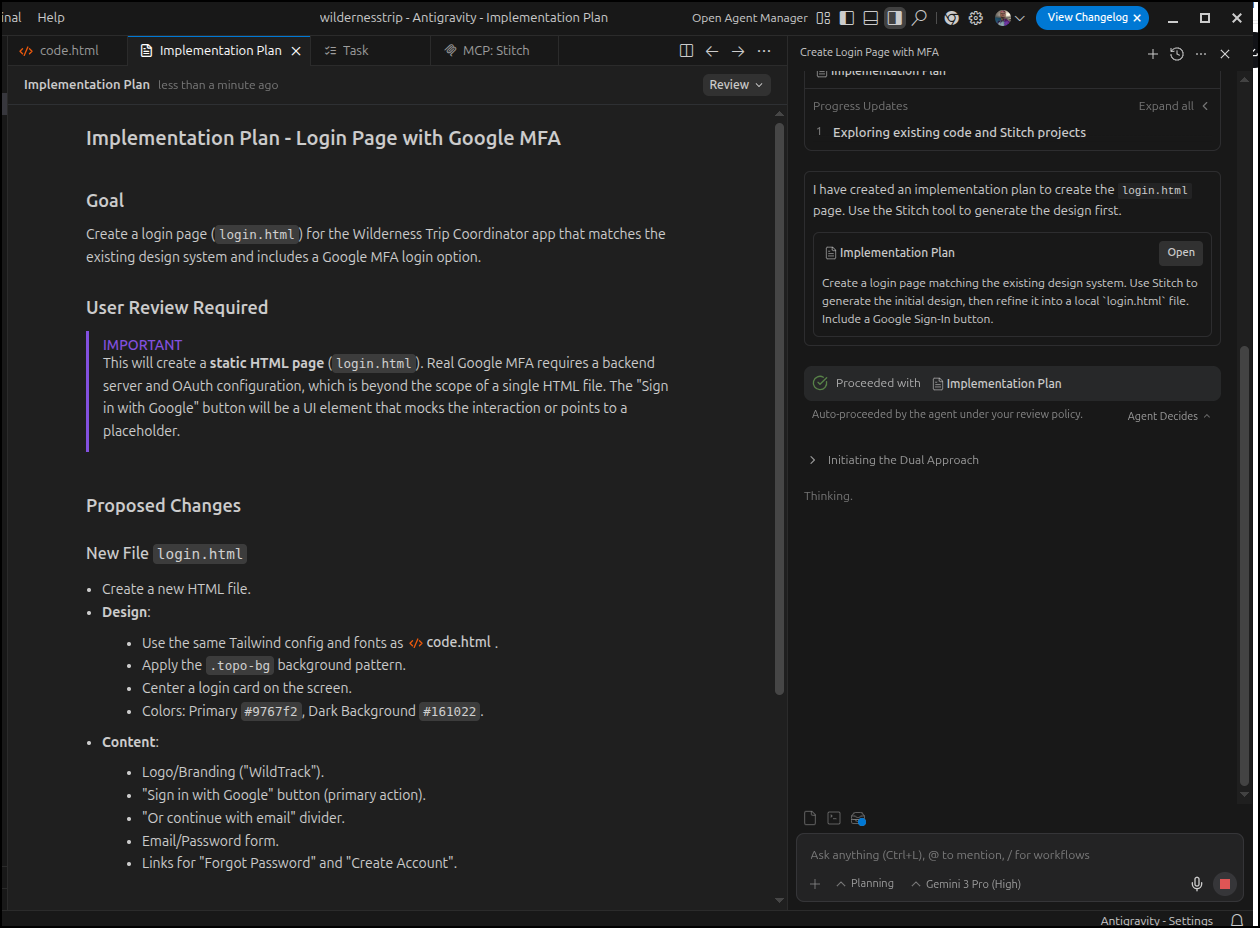Switch to the MCP: Stitch tab
Screen dimensions: 1260x928
pyautogui.click(x=495, y=50)
